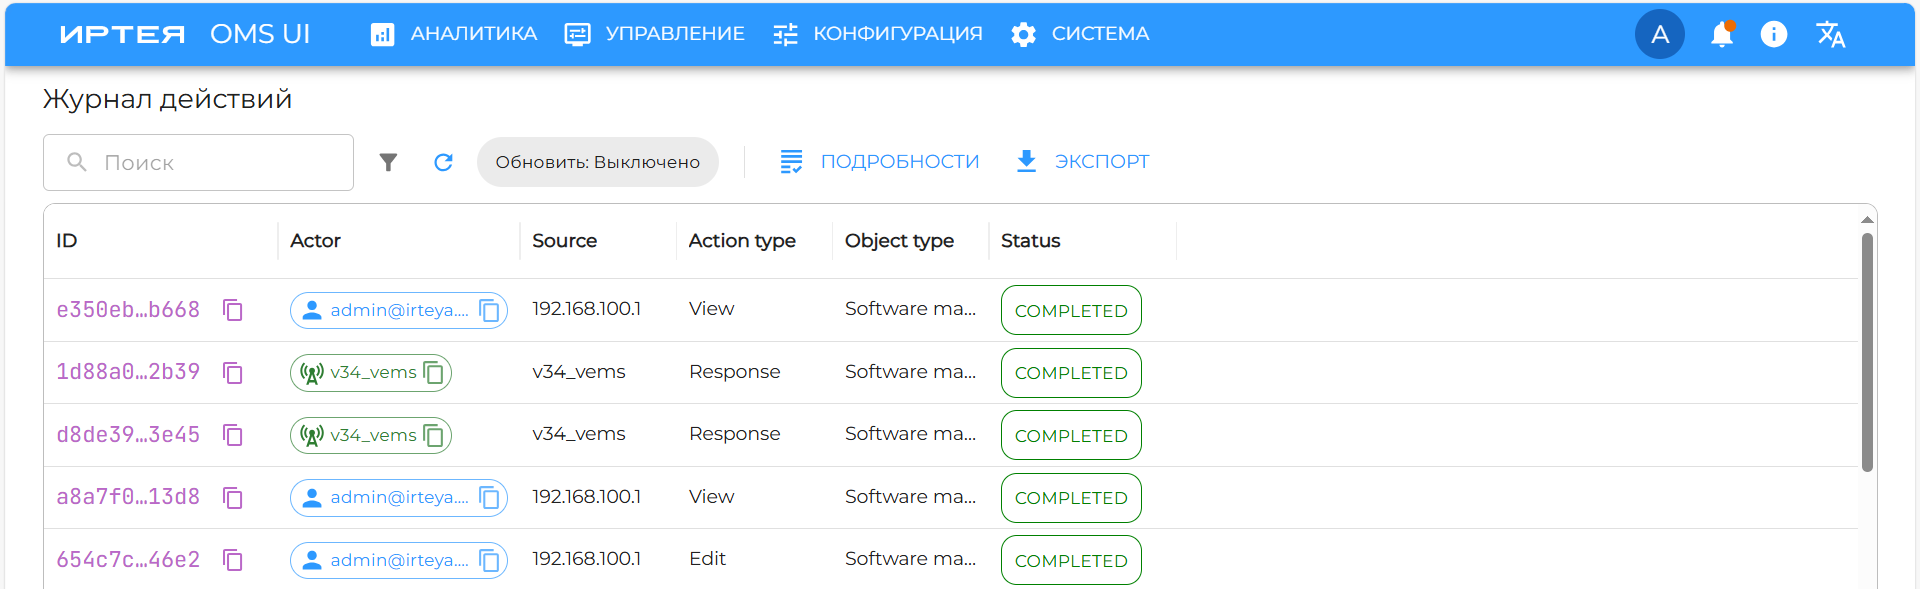Open the language translate icon

pos(1830,35)
